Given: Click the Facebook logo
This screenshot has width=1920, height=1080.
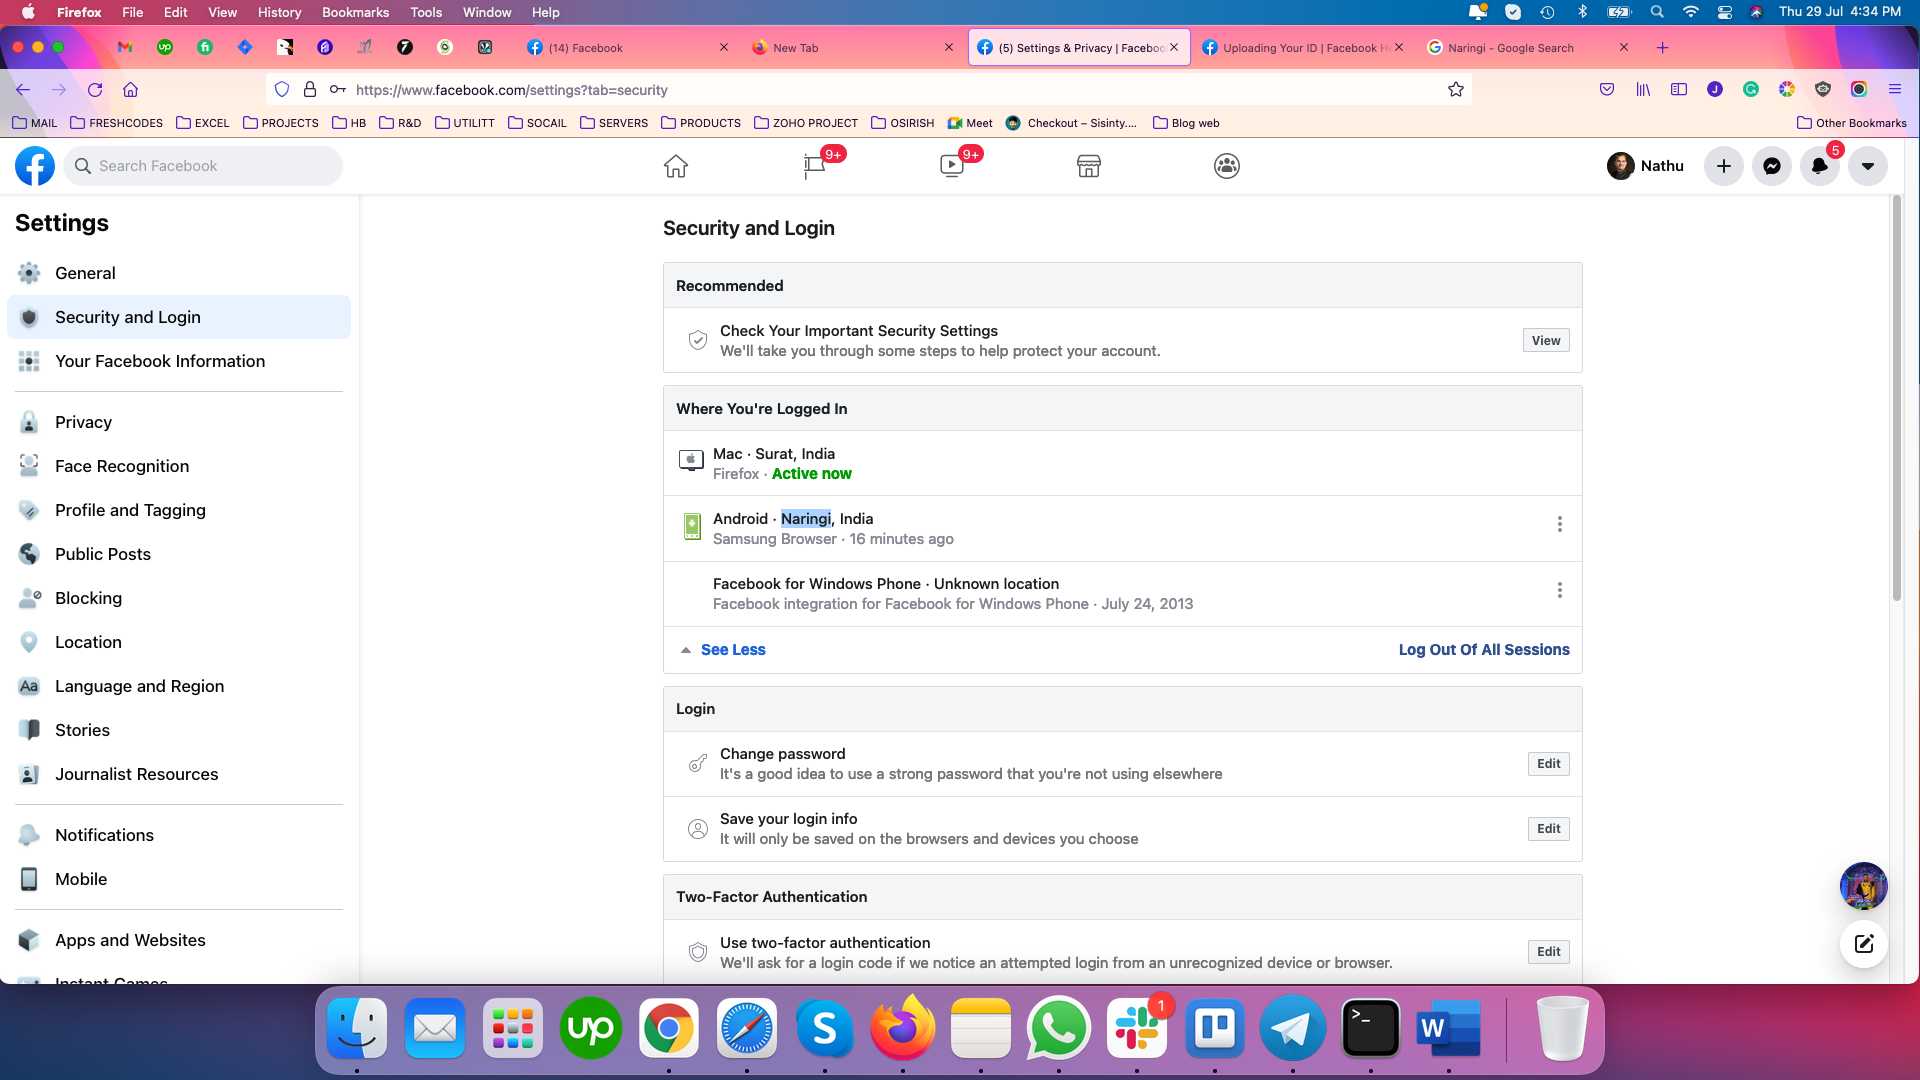Looking at the screenshot, I should pyautogui.click(x=35, y=166).
